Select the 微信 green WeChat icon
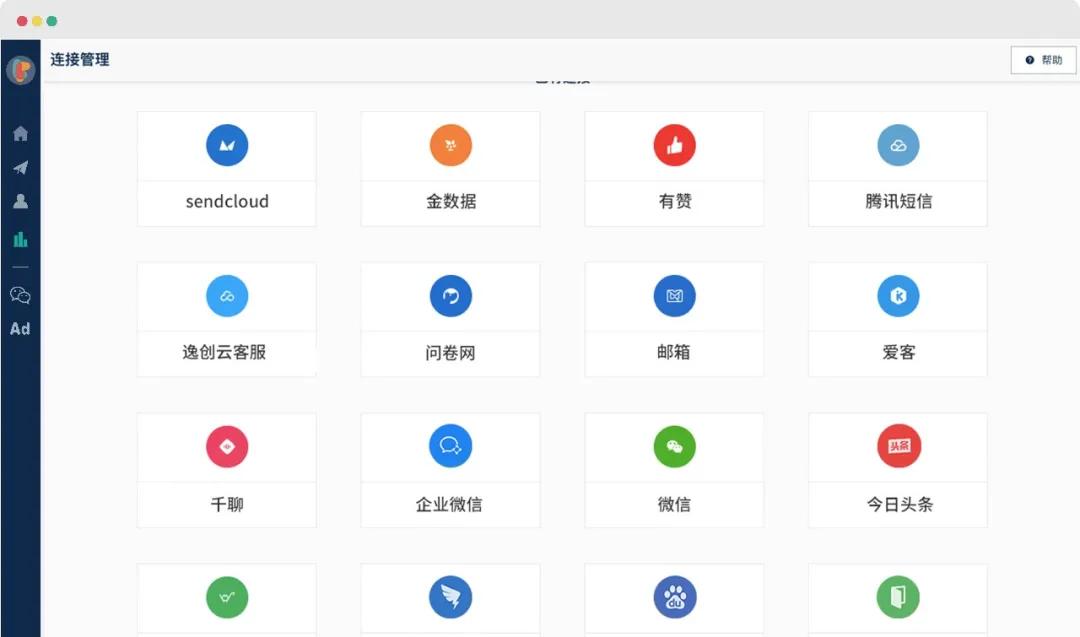Image resolution: width=1080 pixels, height=637 pixels. pos(674,446)
